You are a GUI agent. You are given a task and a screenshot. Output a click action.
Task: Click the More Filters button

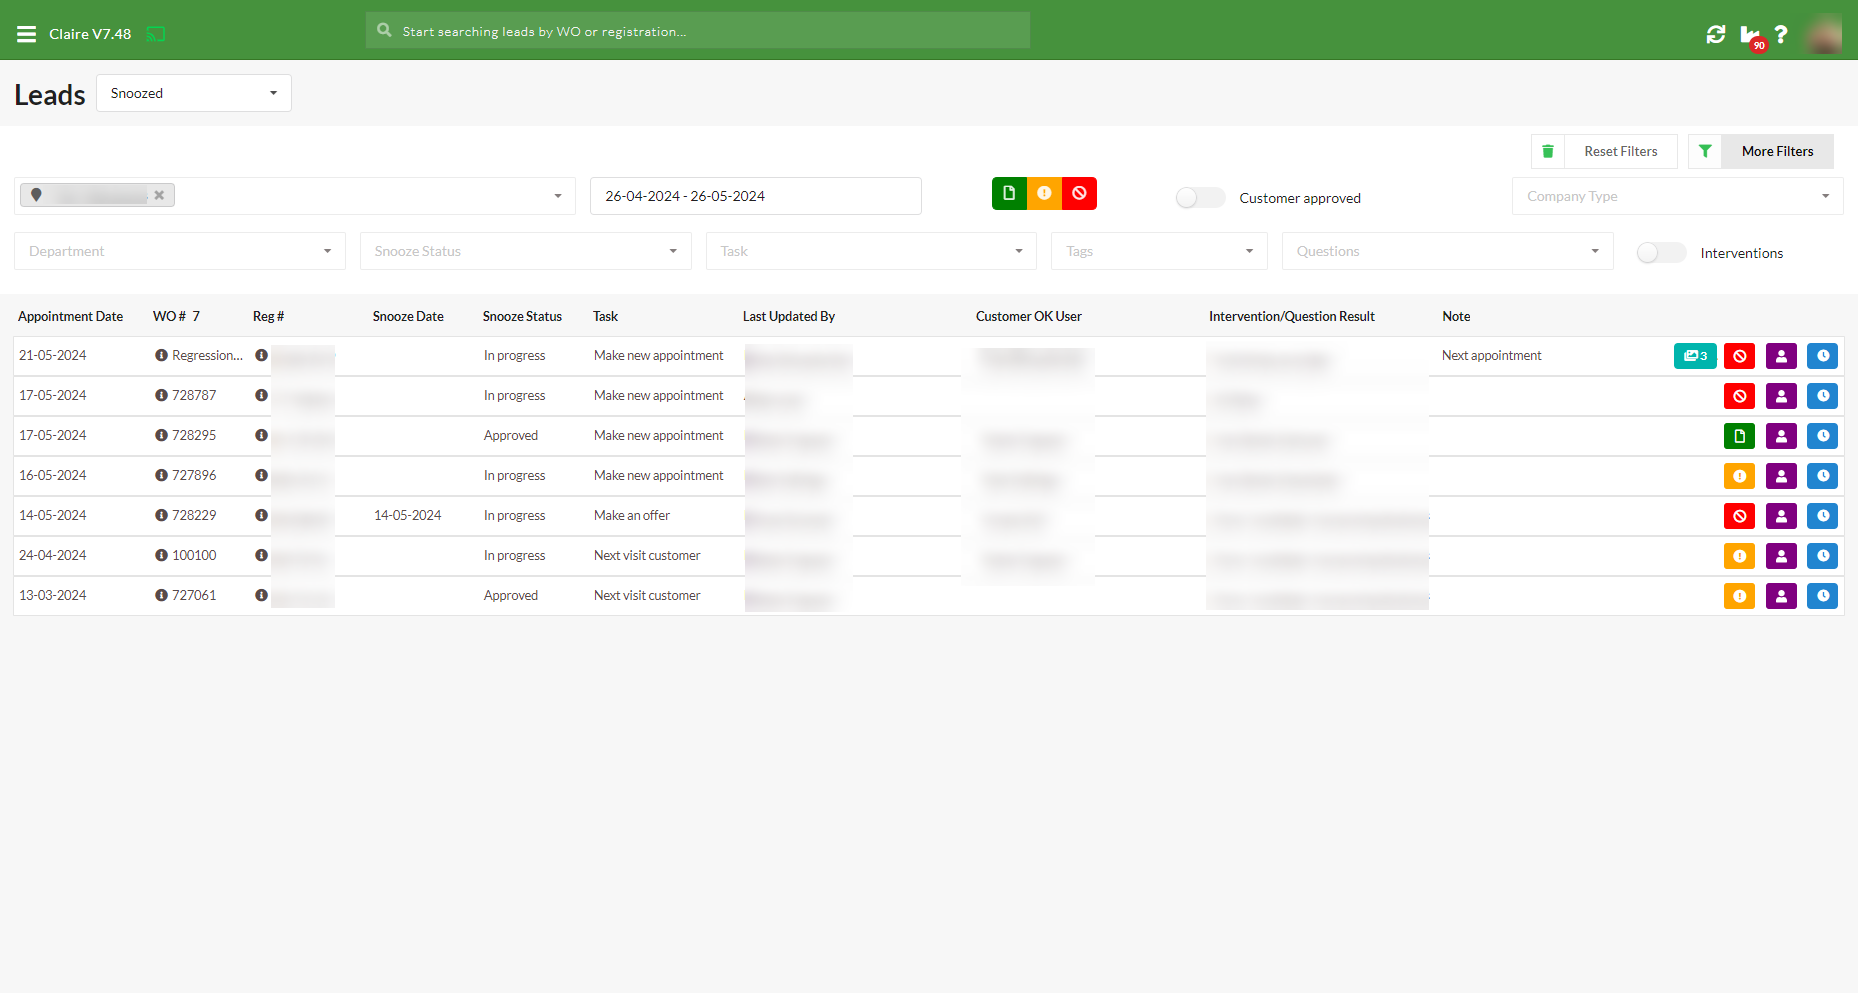pos(1776,151)
